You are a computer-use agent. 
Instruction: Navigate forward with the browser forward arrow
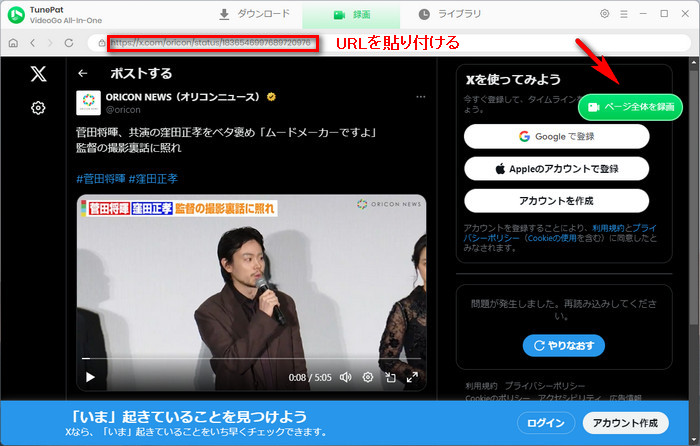coord(50,43)
